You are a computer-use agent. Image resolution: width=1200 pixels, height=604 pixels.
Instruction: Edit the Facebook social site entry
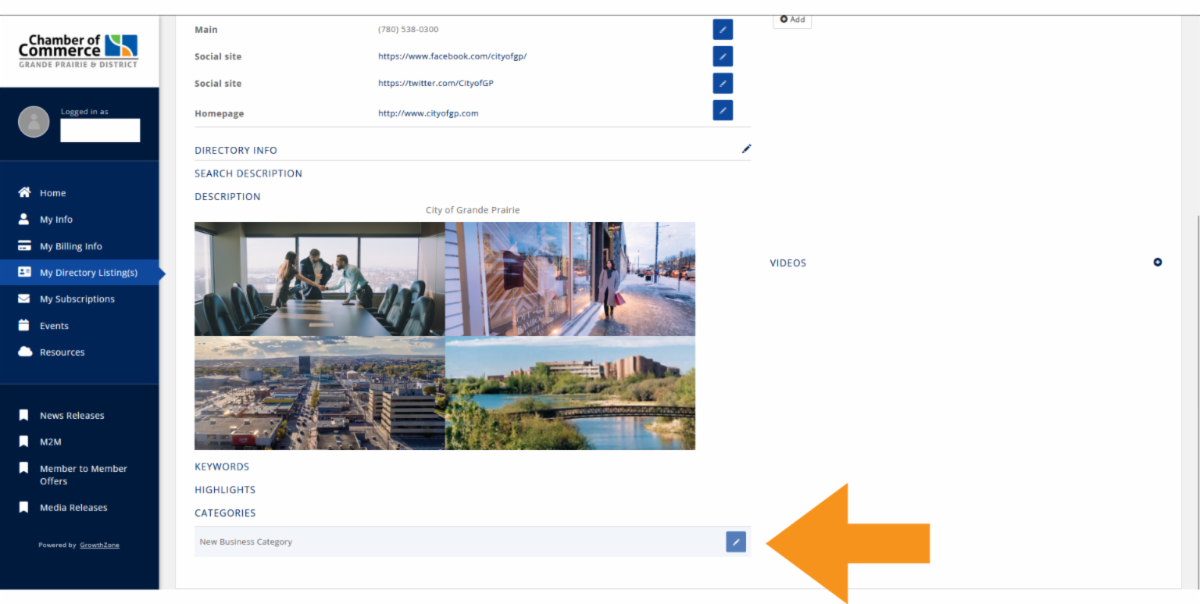(722, 56)
